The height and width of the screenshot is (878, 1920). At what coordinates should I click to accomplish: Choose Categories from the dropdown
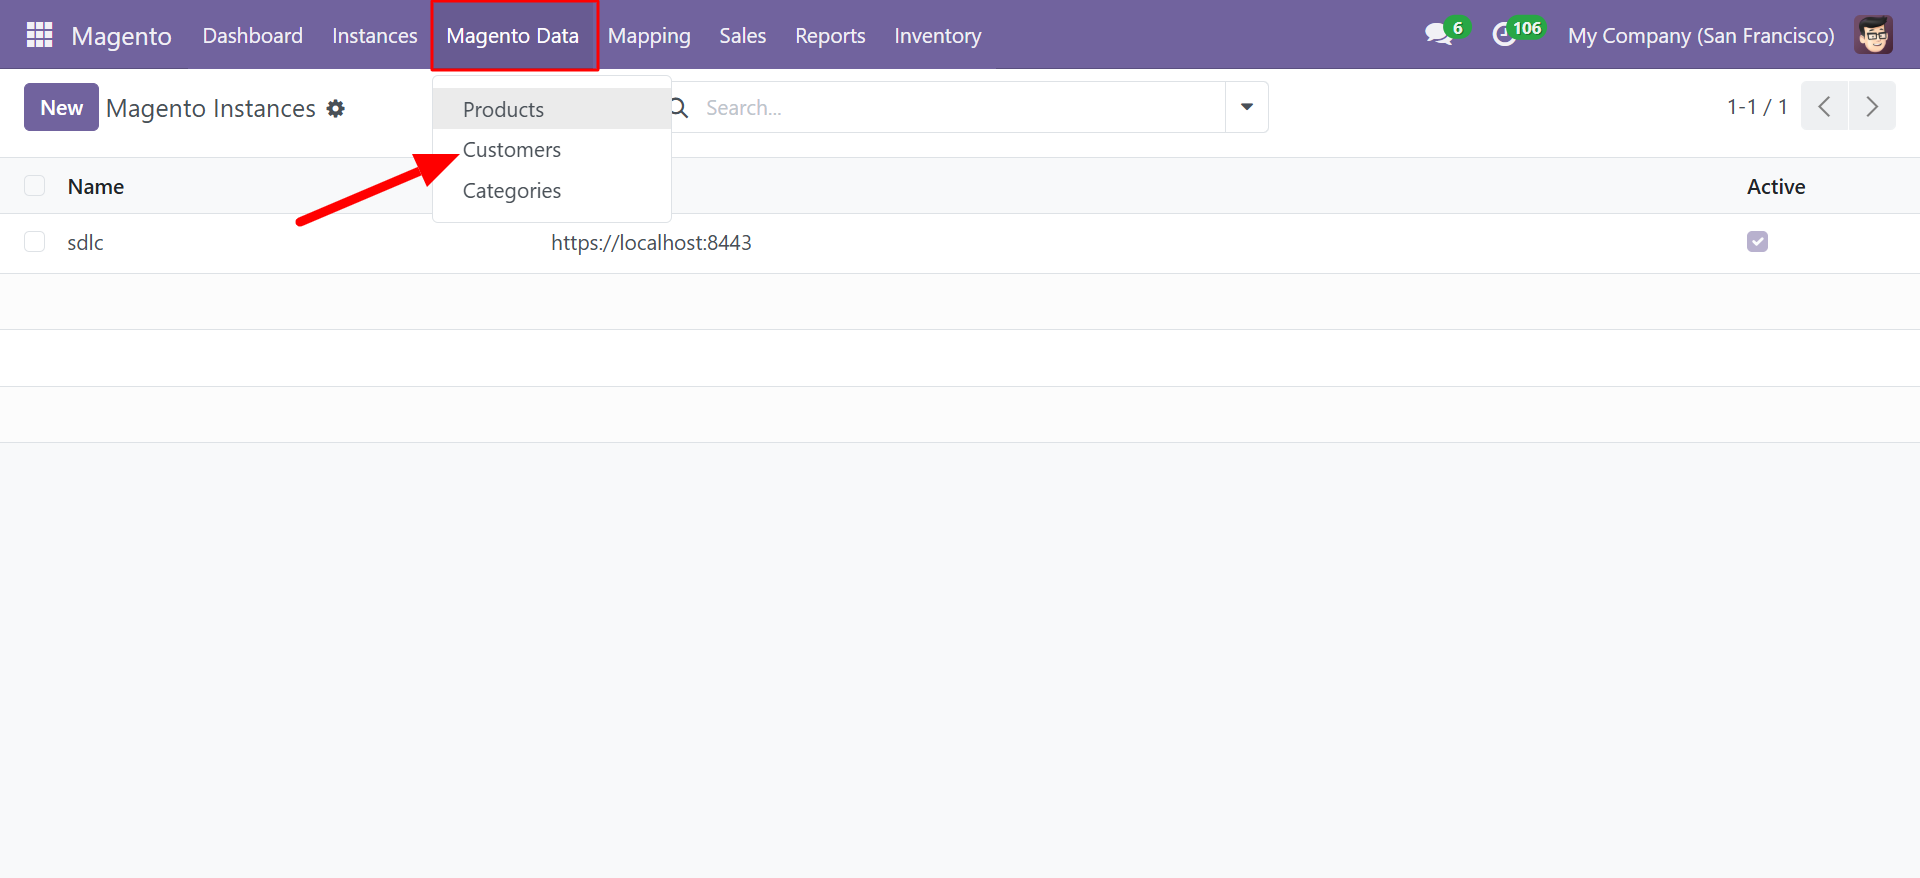pyautogui.click(x=552, y=191)
